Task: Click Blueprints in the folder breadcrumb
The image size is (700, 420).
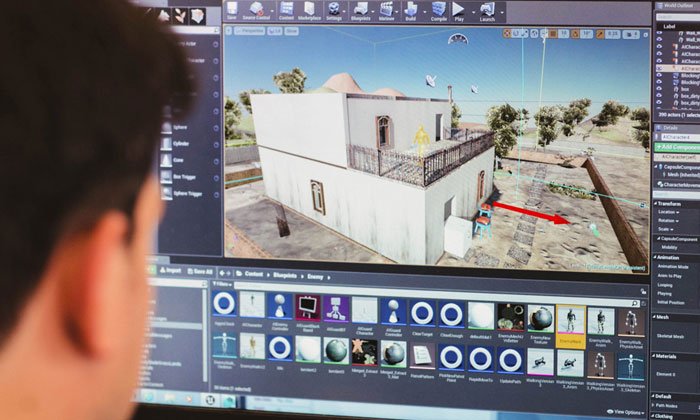Action: [x=285, y=275]
